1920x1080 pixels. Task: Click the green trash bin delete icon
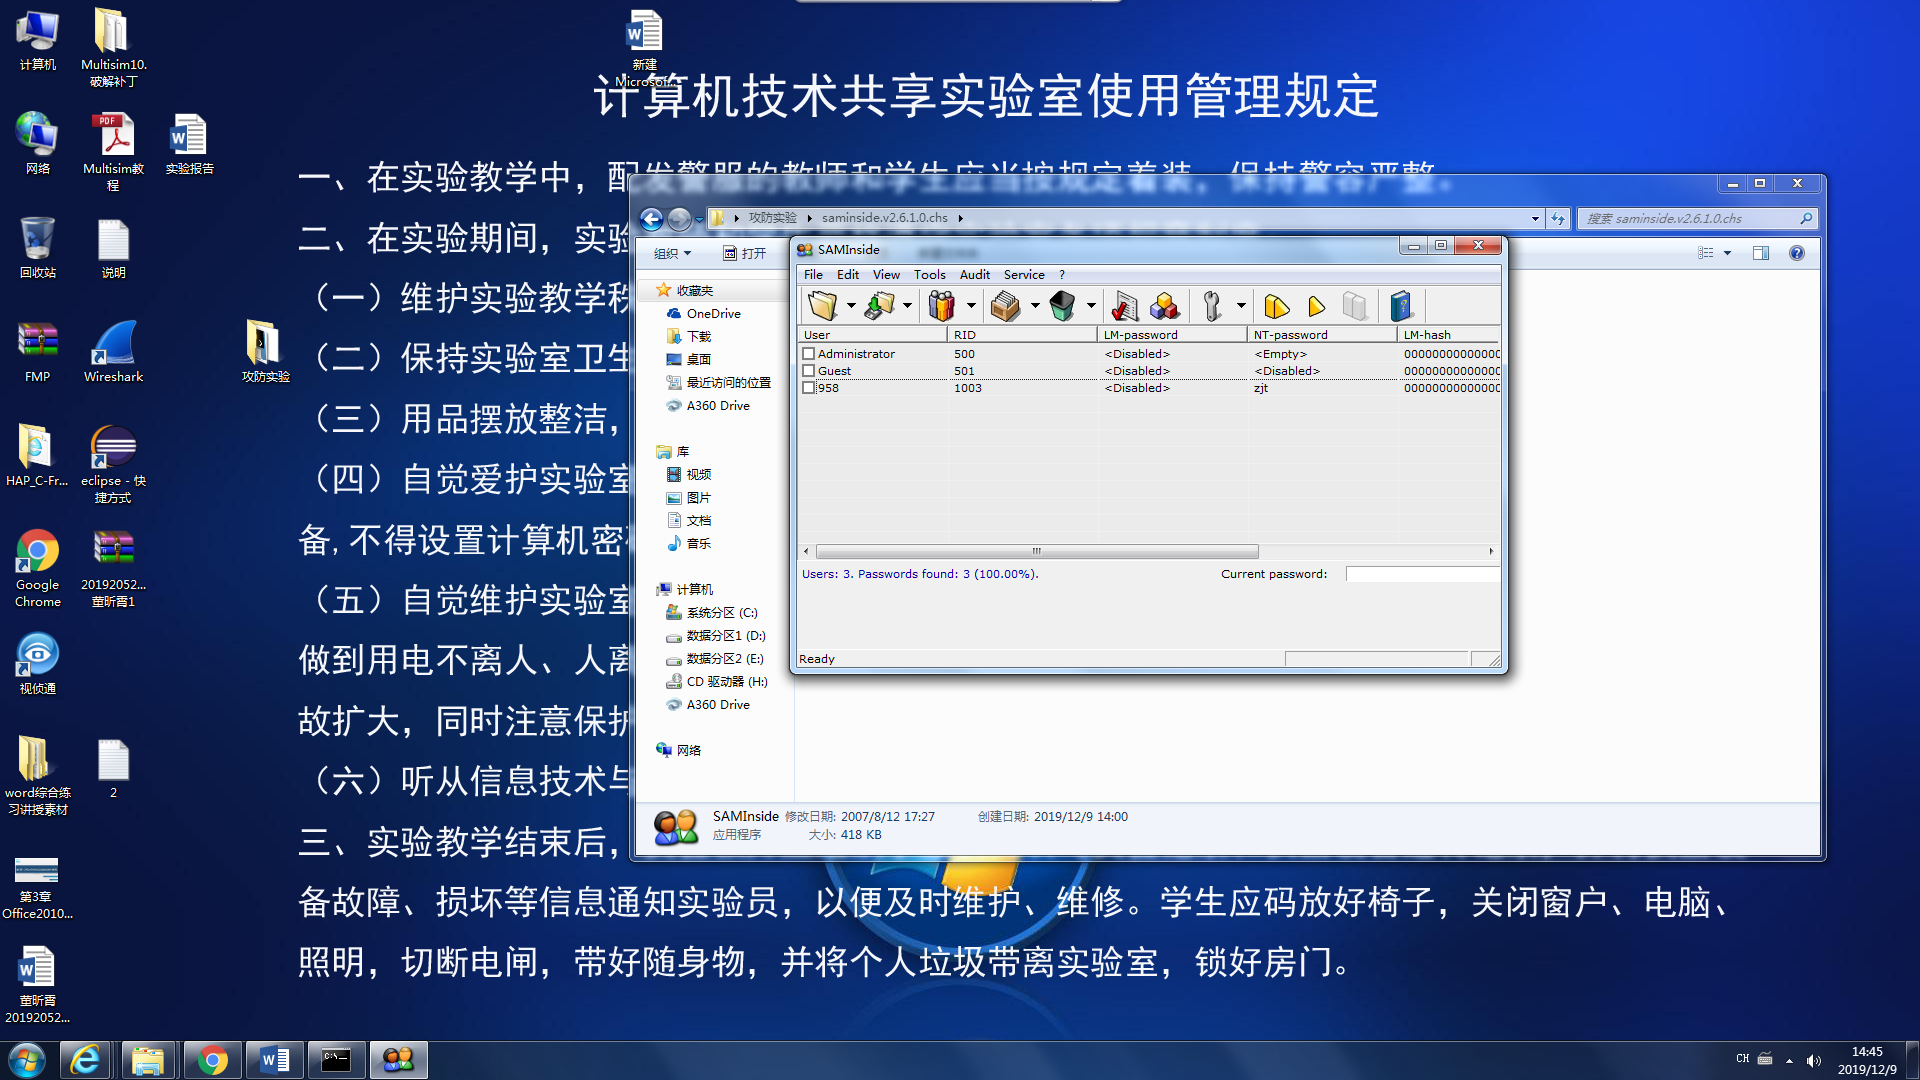tap(1062, 306)
